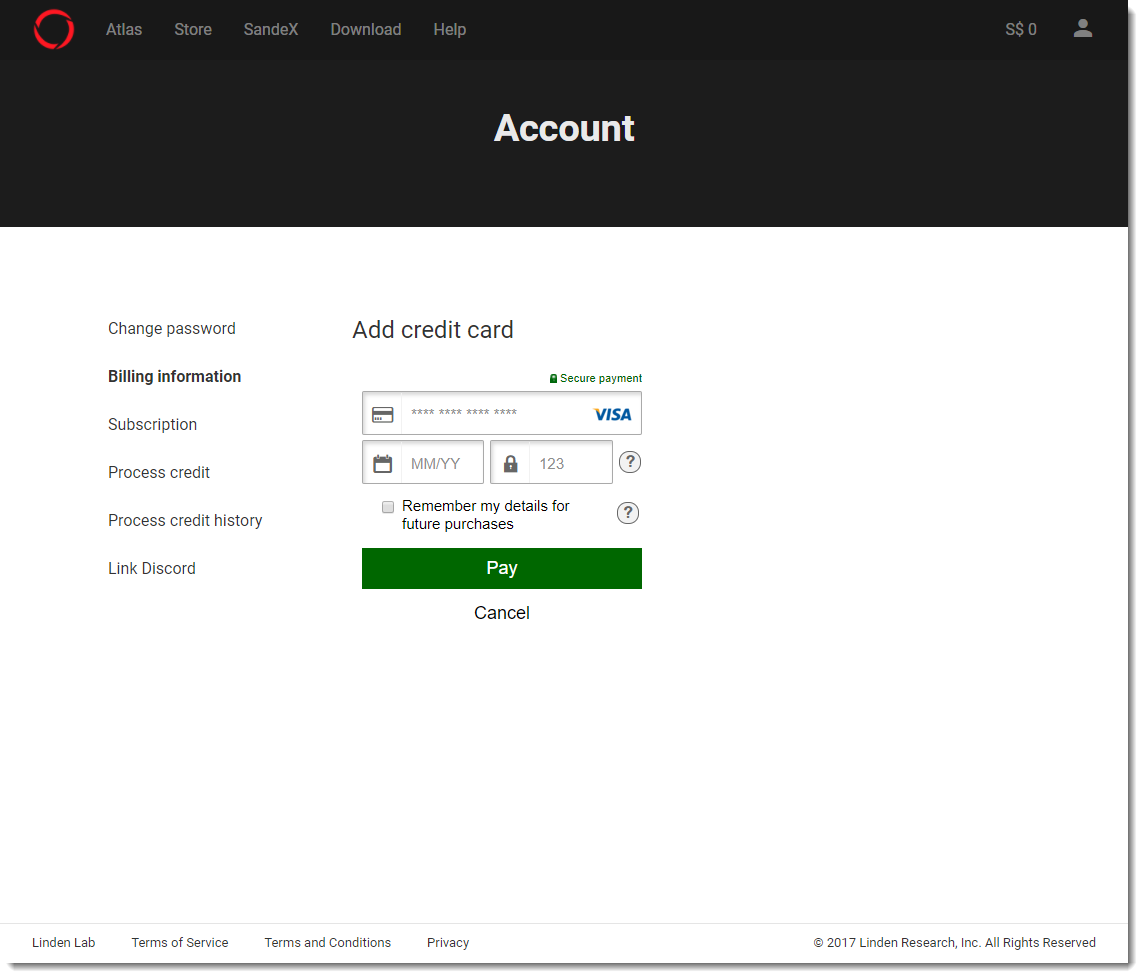Select Change password in the sidebar
The height and width of the screenshot is (978, 1143).
pyautogui.click(x=172, y=329)
